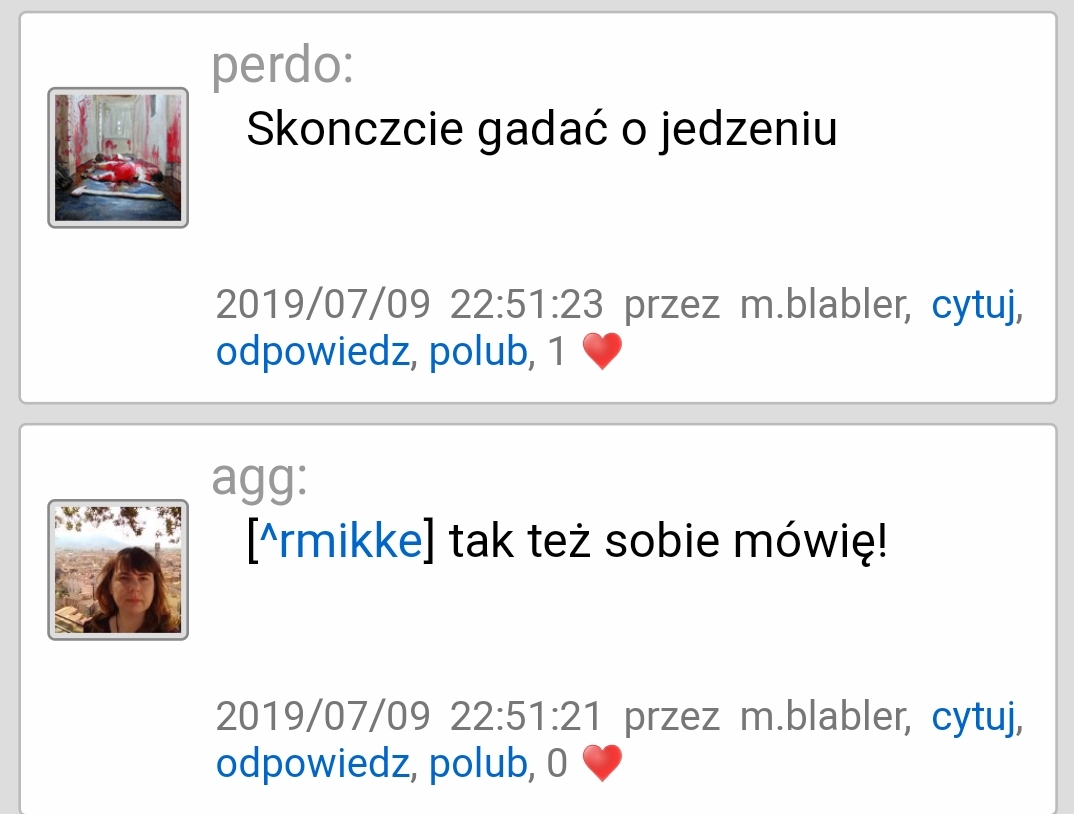Click "m.blabler" source label in agg's post
Screen dimensions: 1074x814
pos(826,716)
